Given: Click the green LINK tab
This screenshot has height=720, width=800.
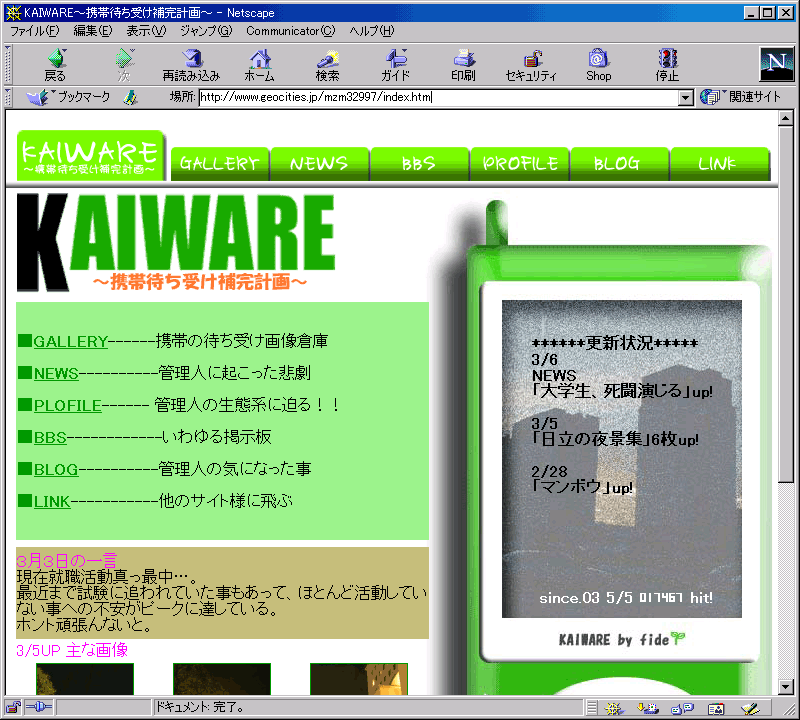Looking at the screenshot, I should point(719,164).
